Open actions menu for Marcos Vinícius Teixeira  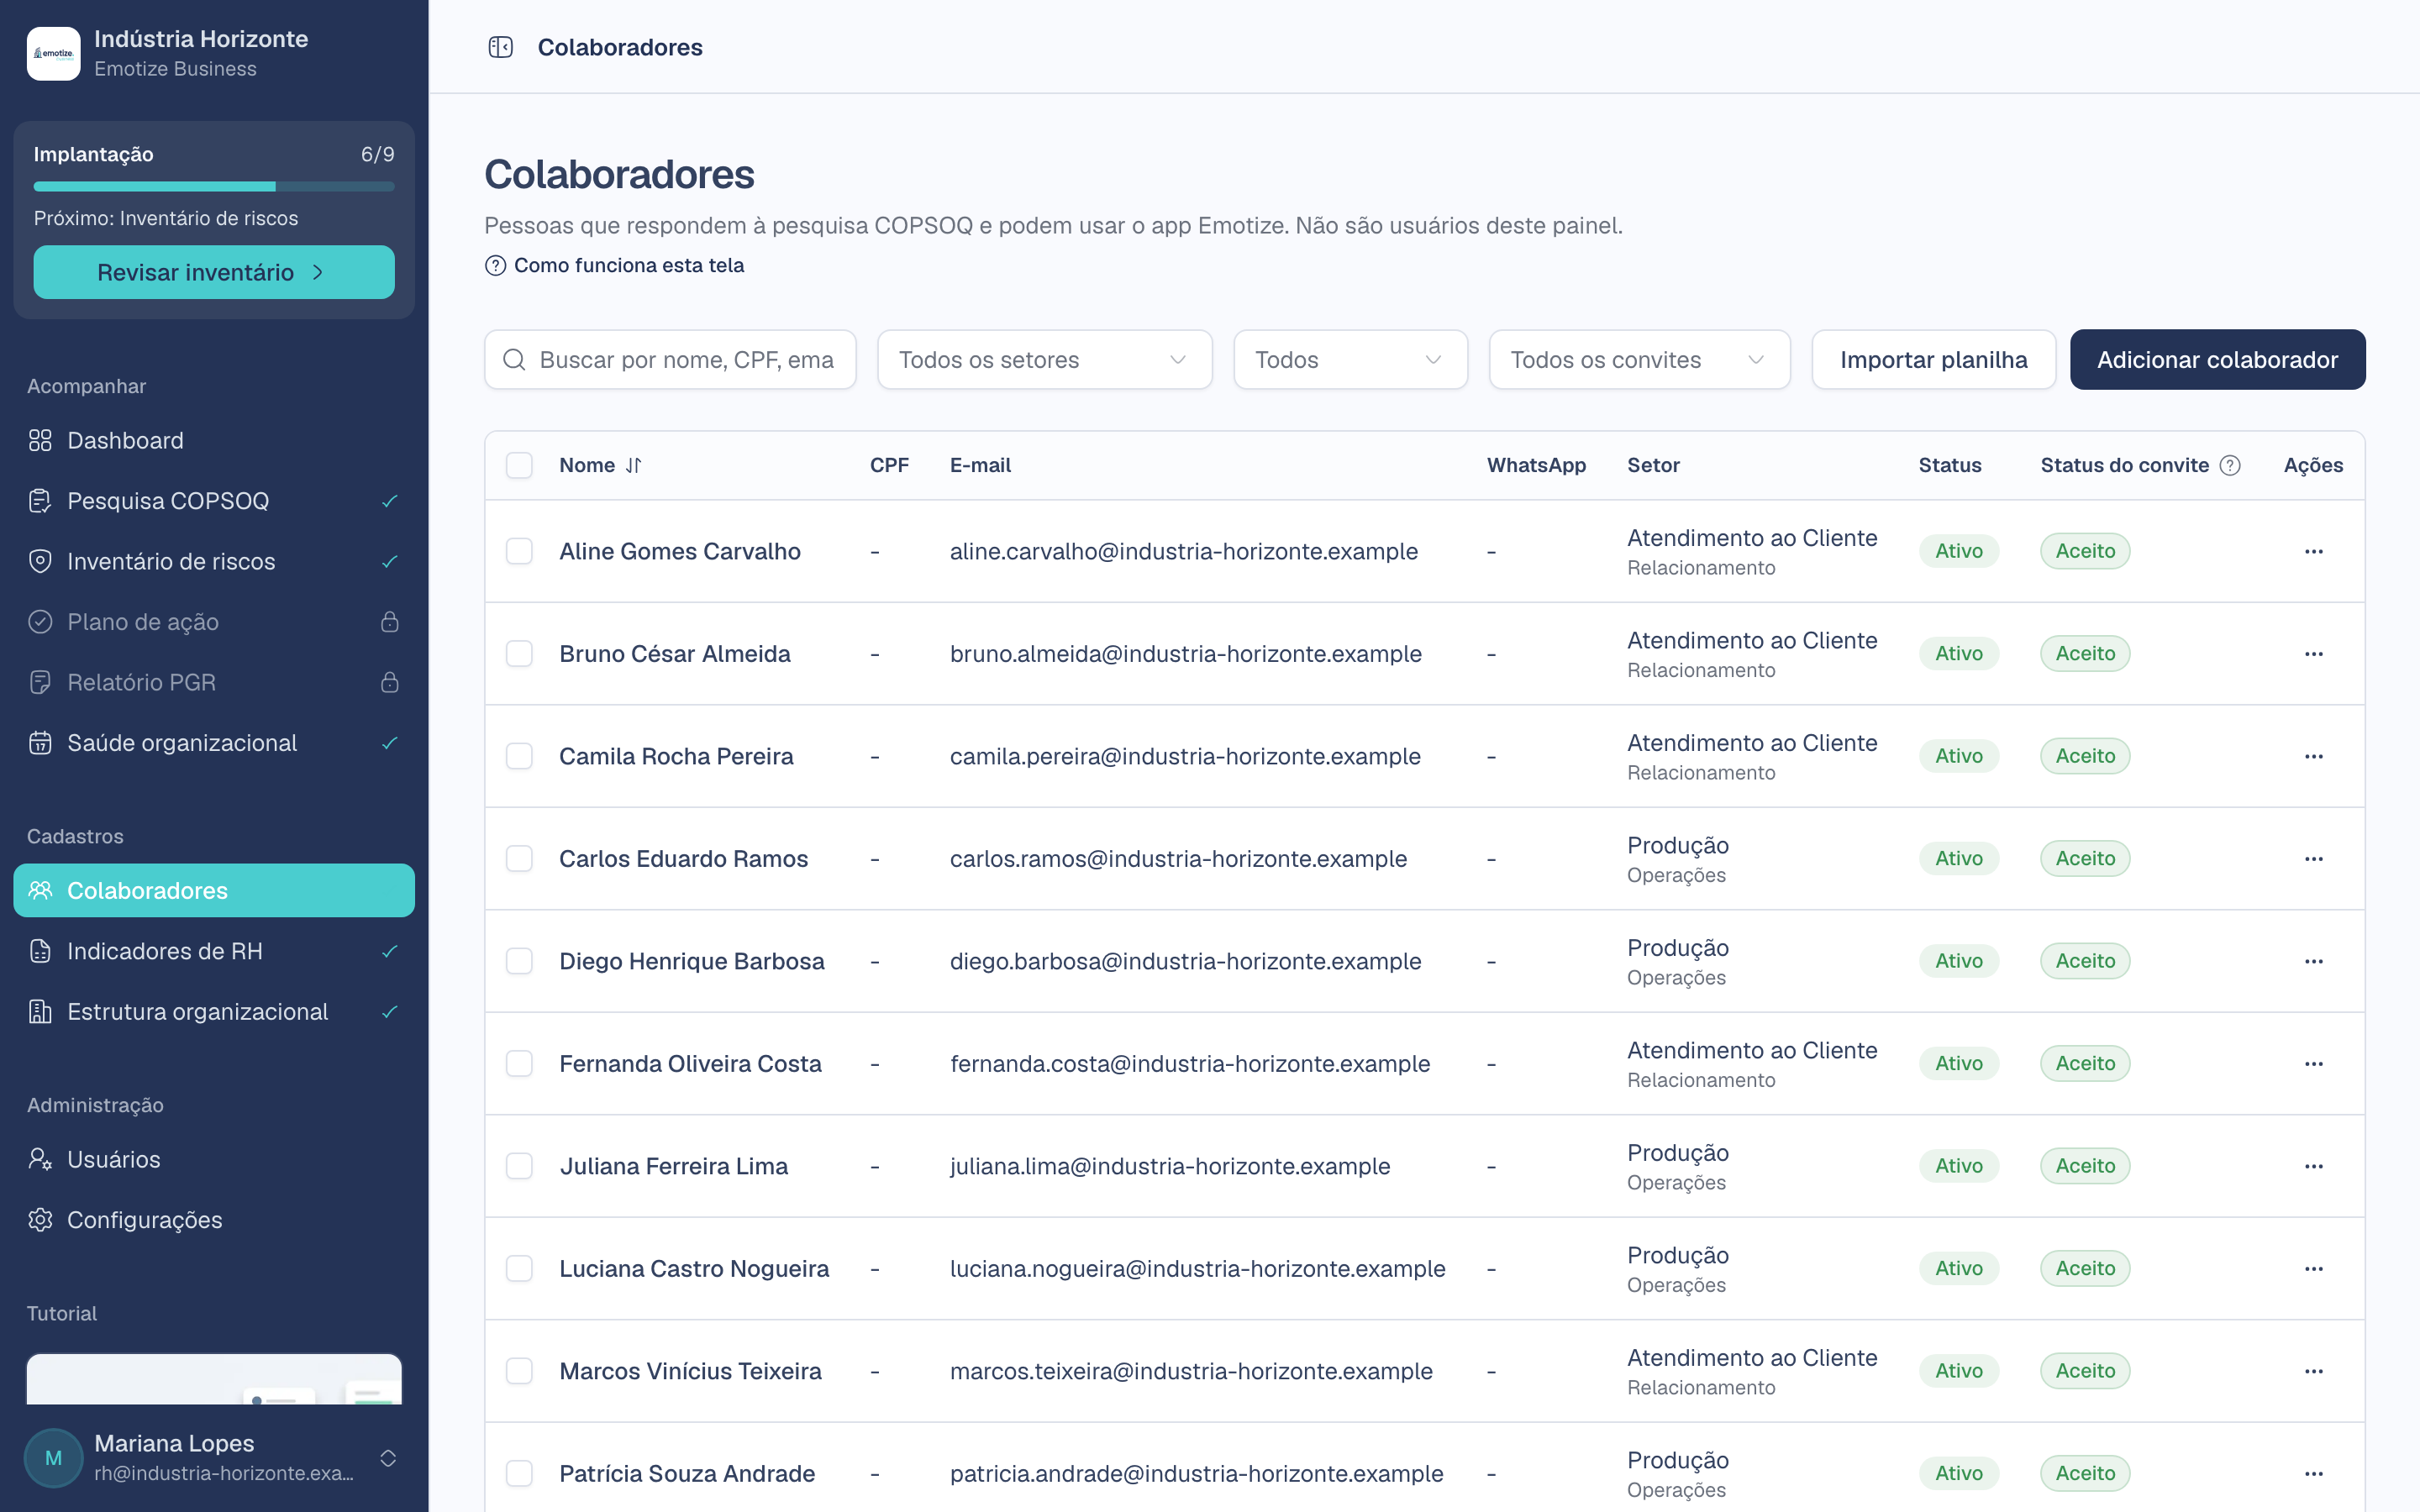coord(2313,1371)
